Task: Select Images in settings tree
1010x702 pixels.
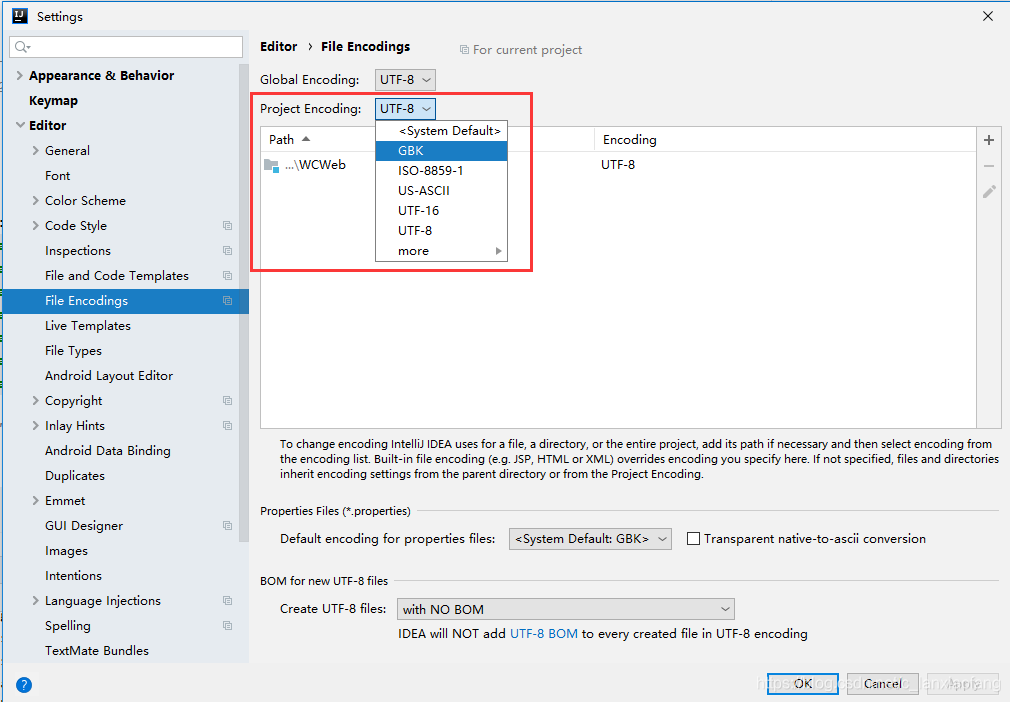Action: [x=66, y=551]
